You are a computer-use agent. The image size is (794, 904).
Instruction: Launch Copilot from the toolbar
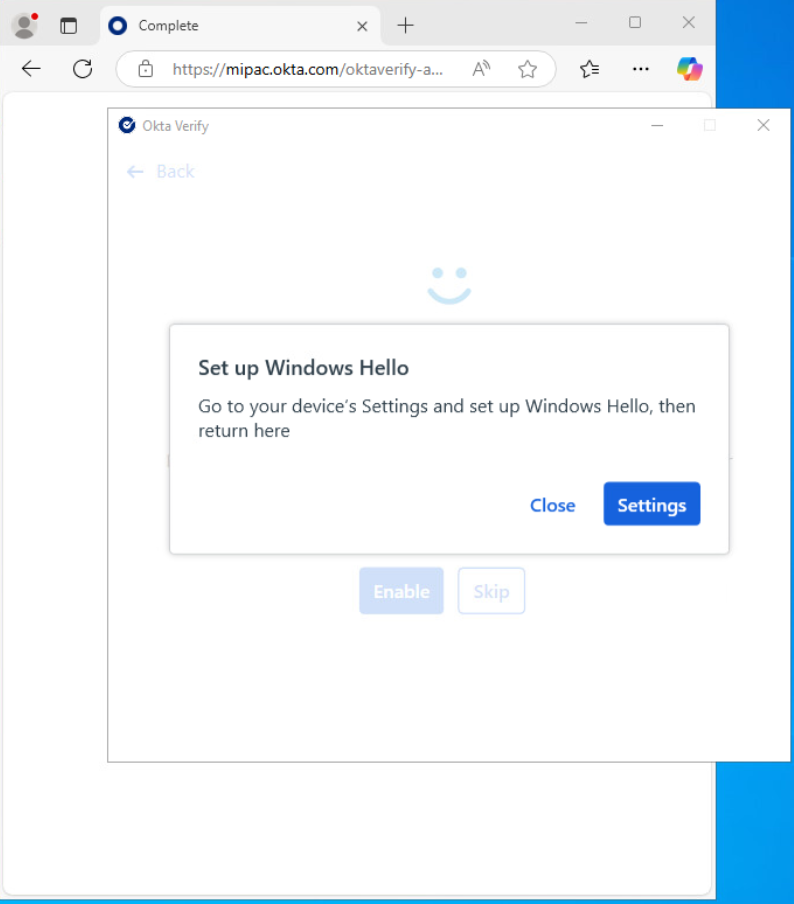click(x=689, y=69)
